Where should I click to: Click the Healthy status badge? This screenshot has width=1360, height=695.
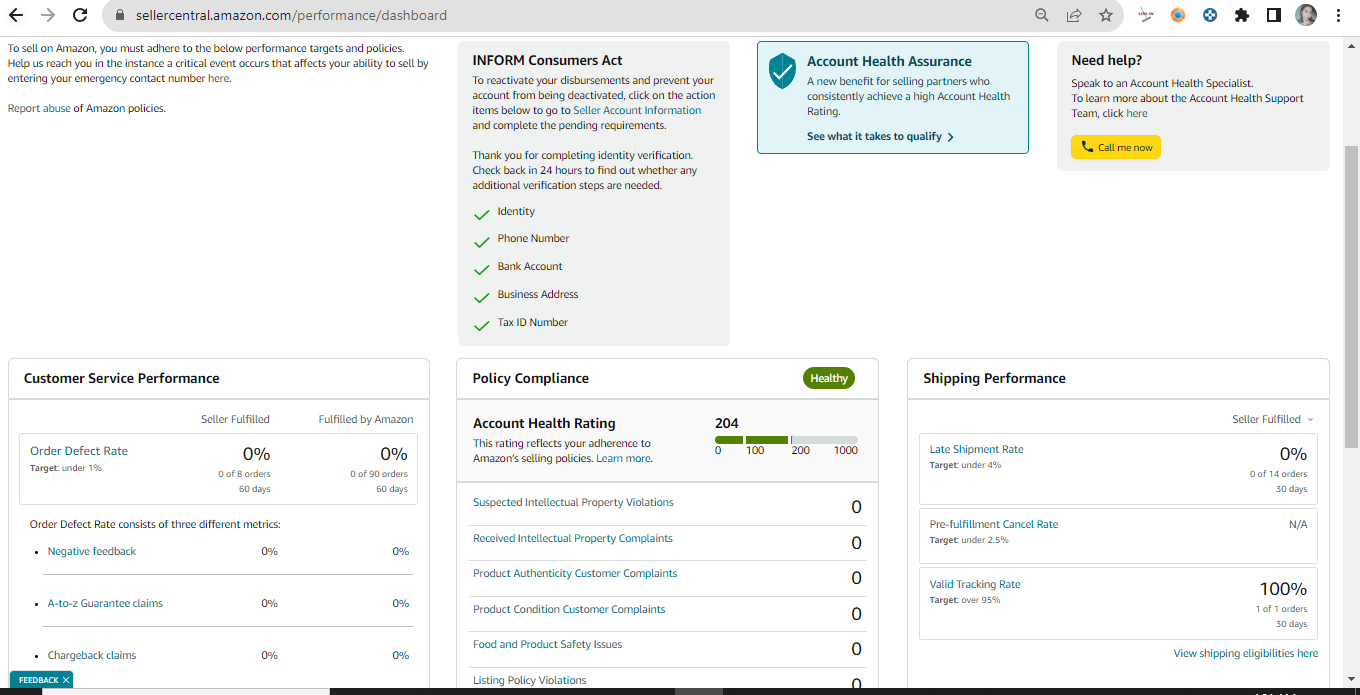coord(829,379)
